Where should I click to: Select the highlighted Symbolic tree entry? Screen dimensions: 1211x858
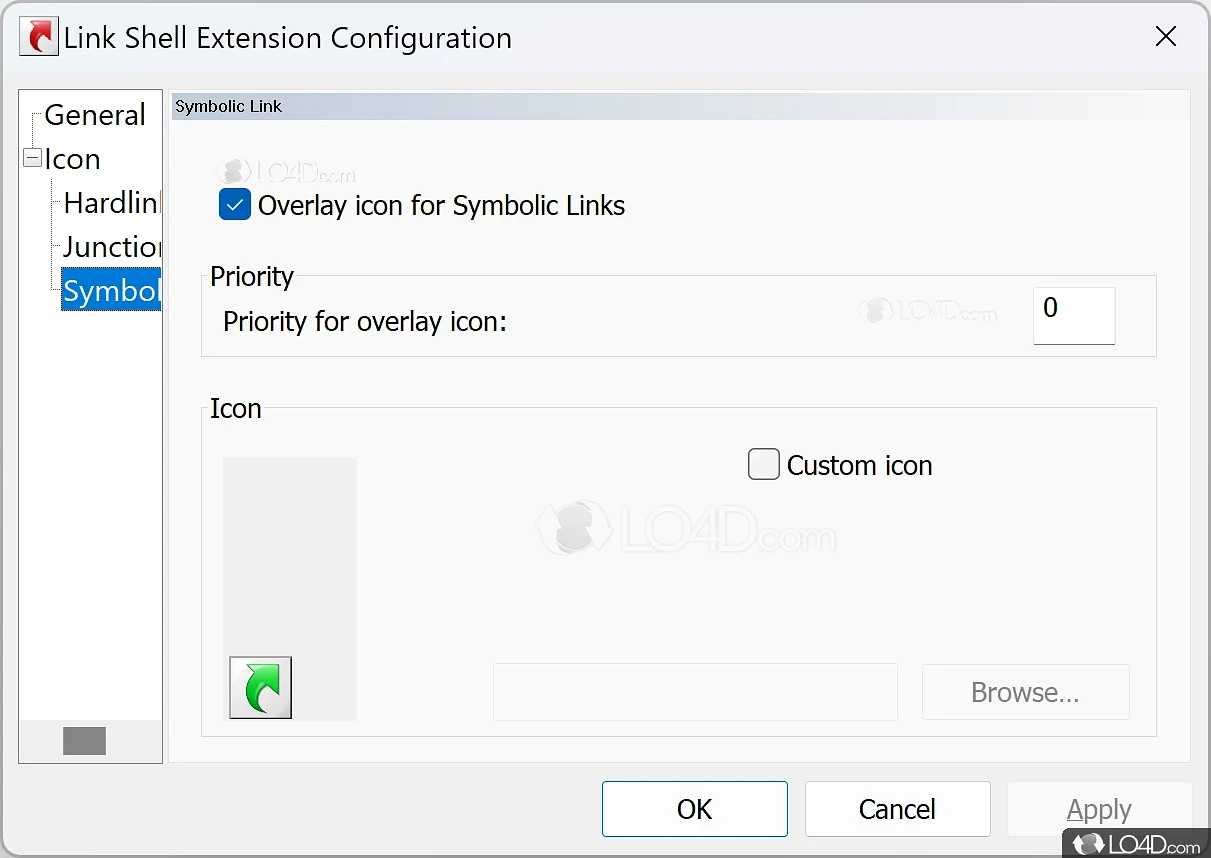pyautogui.click(x=111, y=291)
